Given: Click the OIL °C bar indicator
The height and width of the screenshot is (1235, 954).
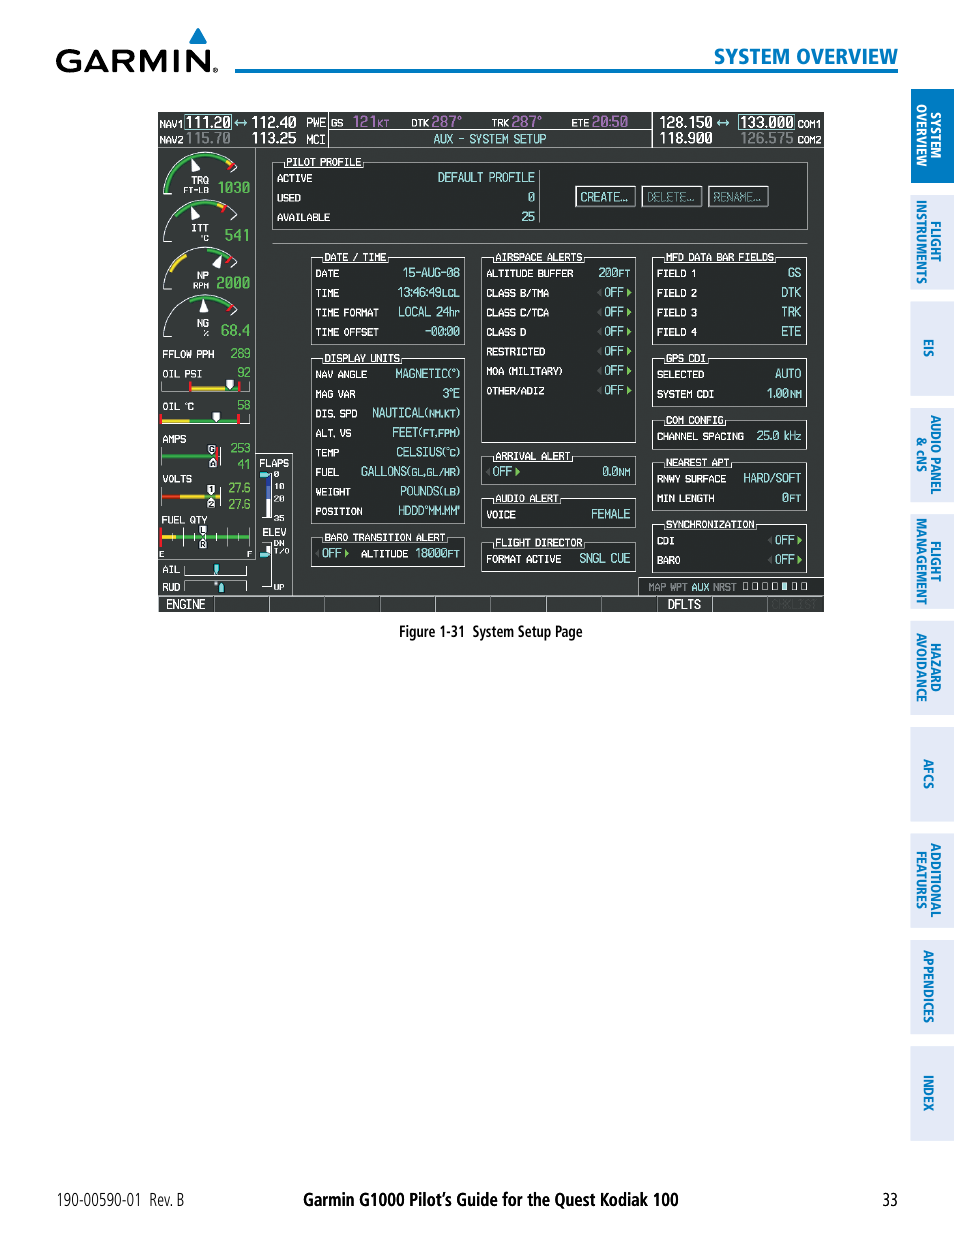Looking at the screenshot, I should pyautogui.click(x=206, y=419).
